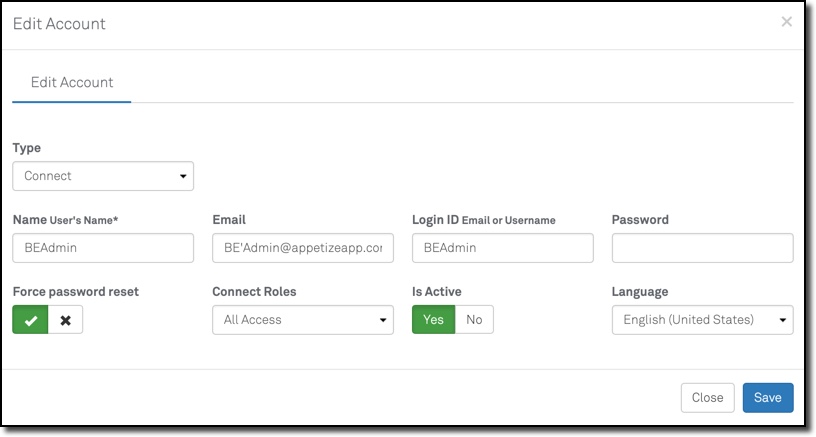816x437 pixels.
Task: Click the Name input field
Action: [102, 248]
